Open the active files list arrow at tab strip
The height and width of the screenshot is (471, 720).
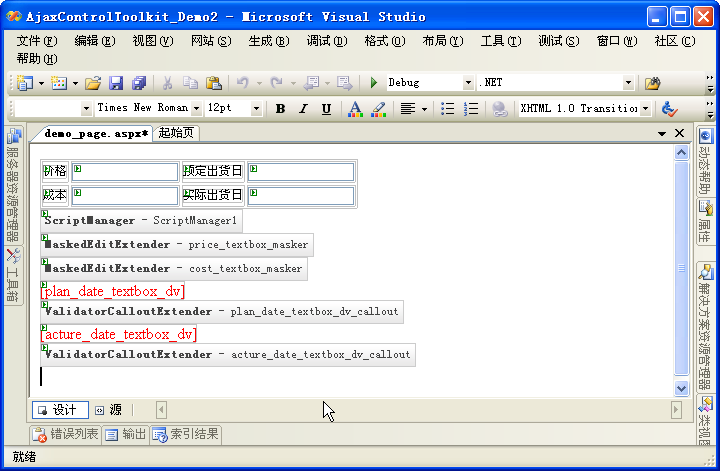[662, 134]
